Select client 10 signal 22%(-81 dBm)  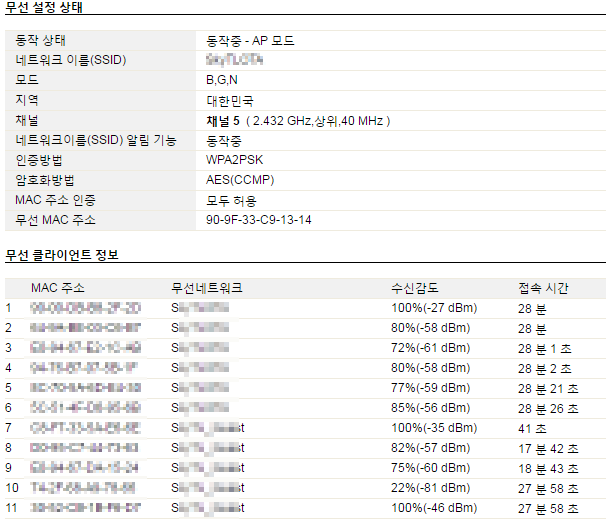tap(430, 488)
